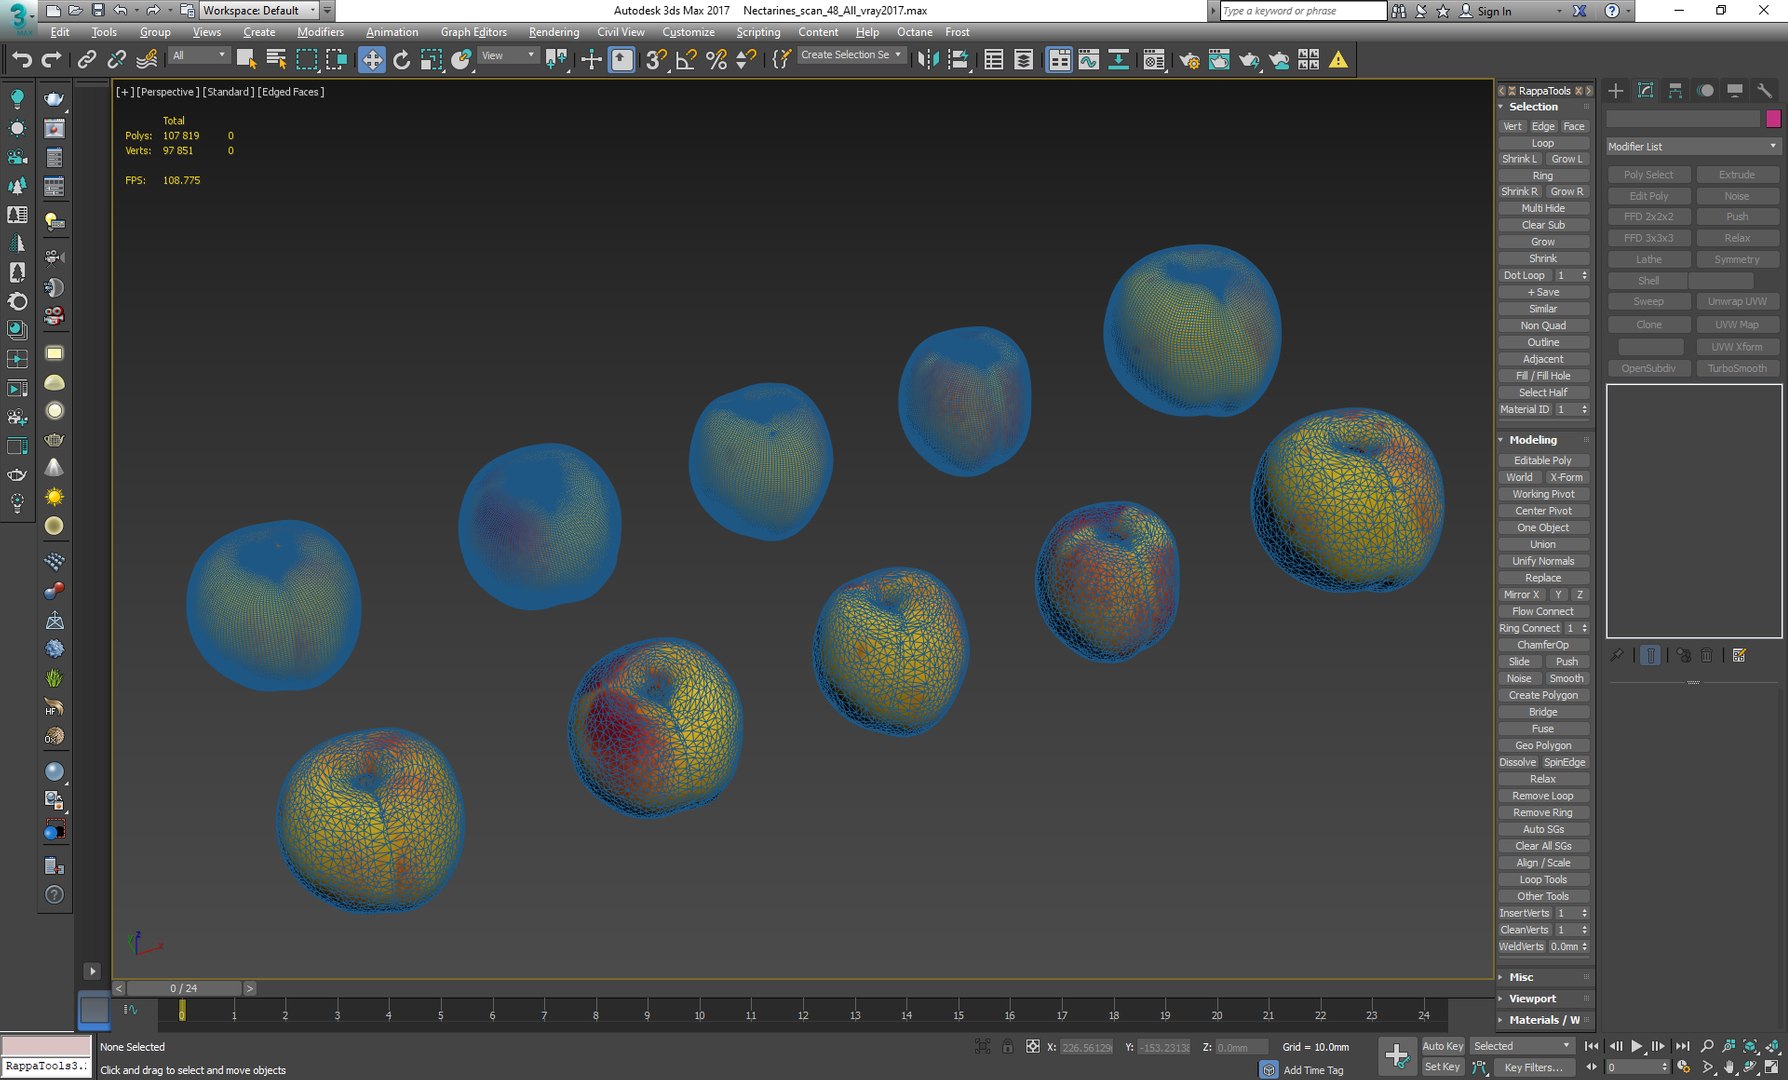Open the Scripting menu
The height and width of the screenshot is (1080, 1788).
pyautogui.click(x=758, y=32)
